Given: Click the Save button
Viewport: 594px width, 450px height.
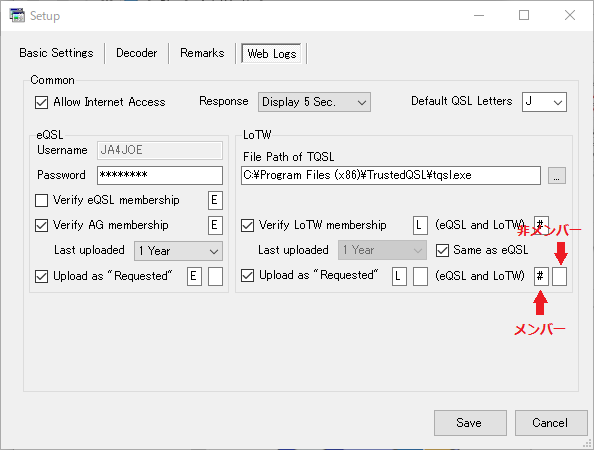Looking at the screenshot, I should pyautogui.click(x=470, y=423).
